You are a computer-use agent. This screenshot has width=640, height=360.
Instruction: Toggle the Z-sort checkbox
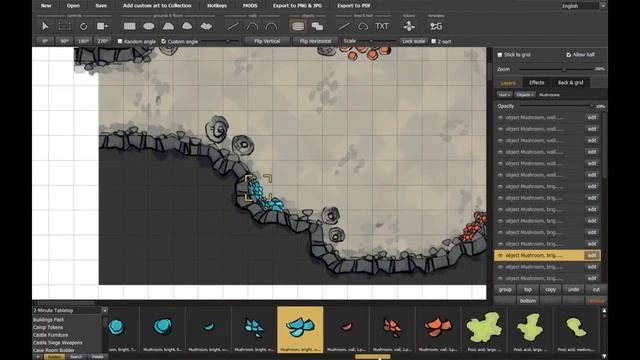point(433,41)
